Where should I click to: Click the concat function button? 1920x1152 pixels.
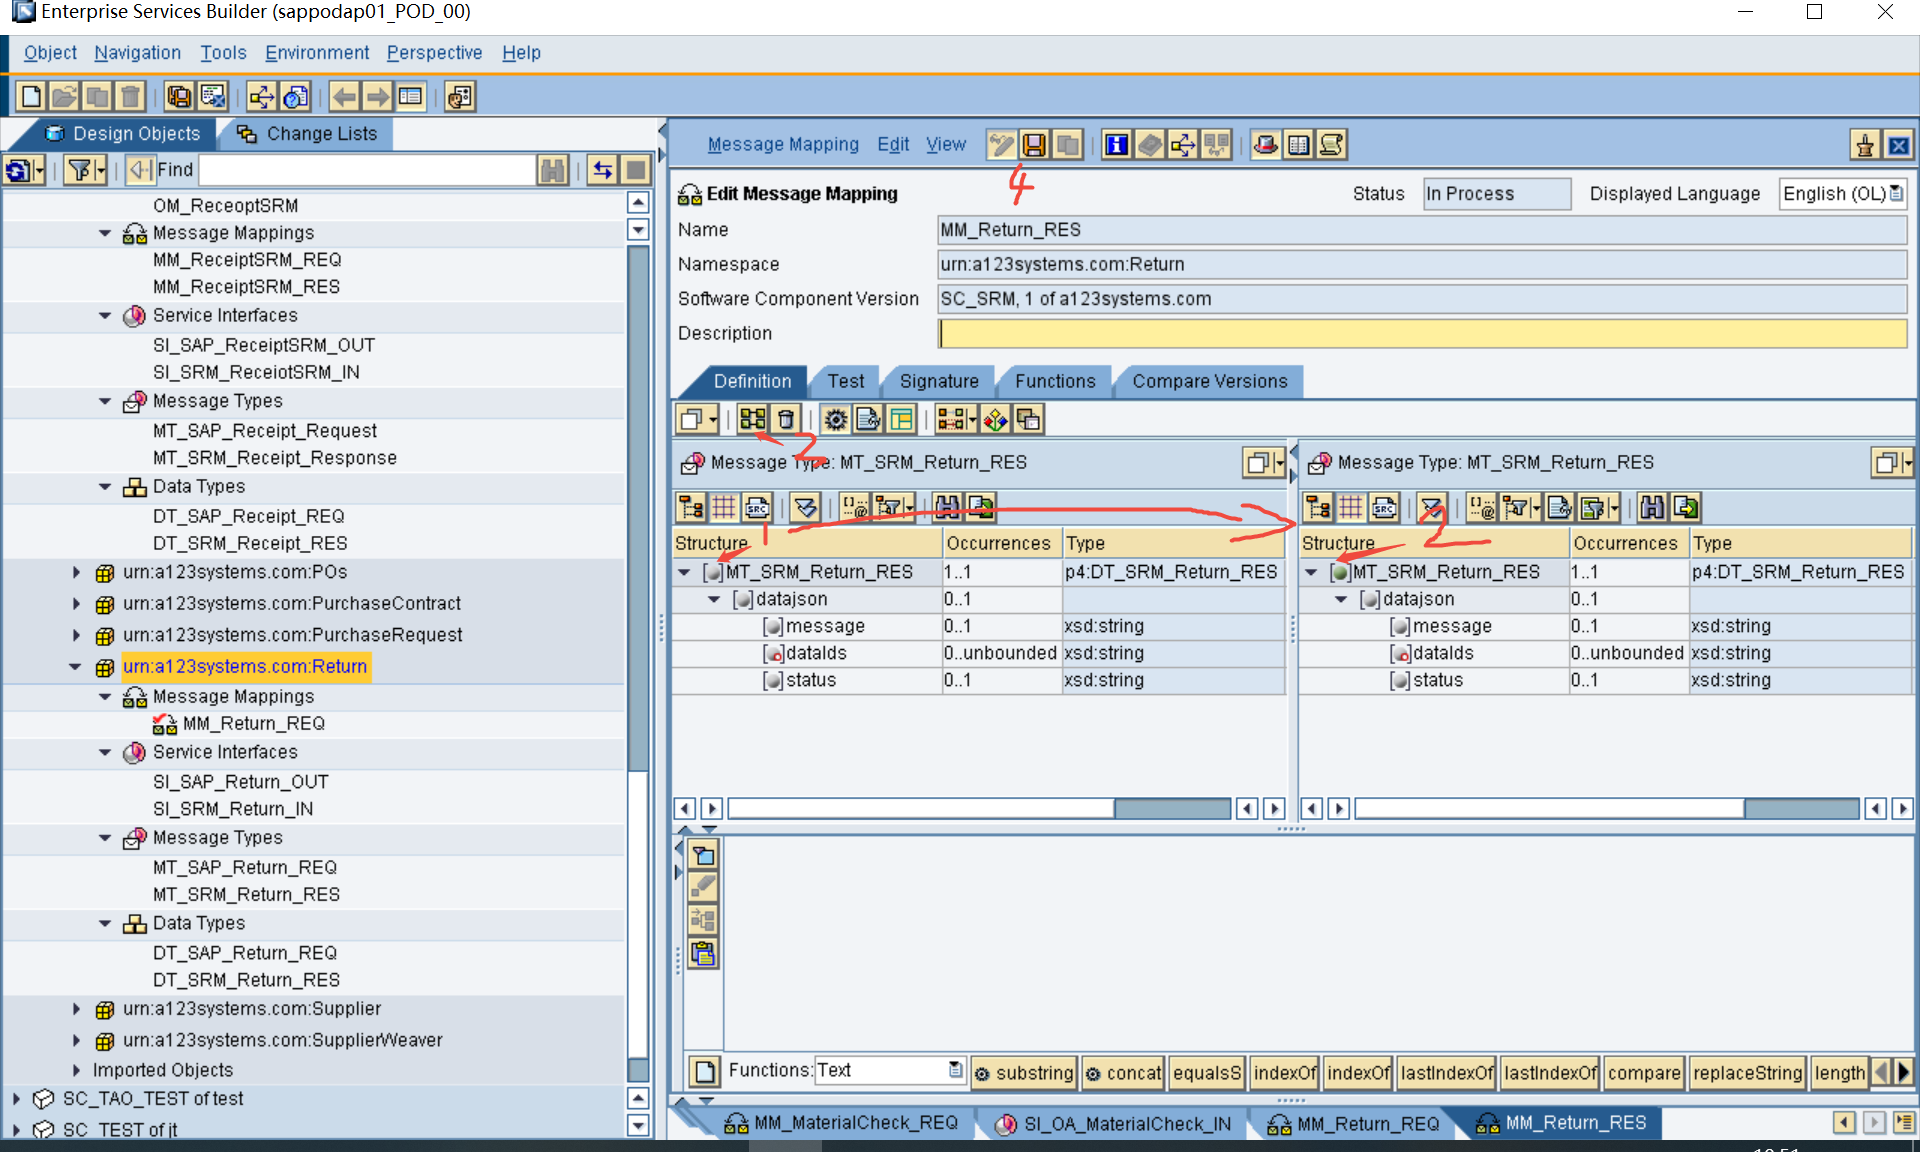1124,1073
